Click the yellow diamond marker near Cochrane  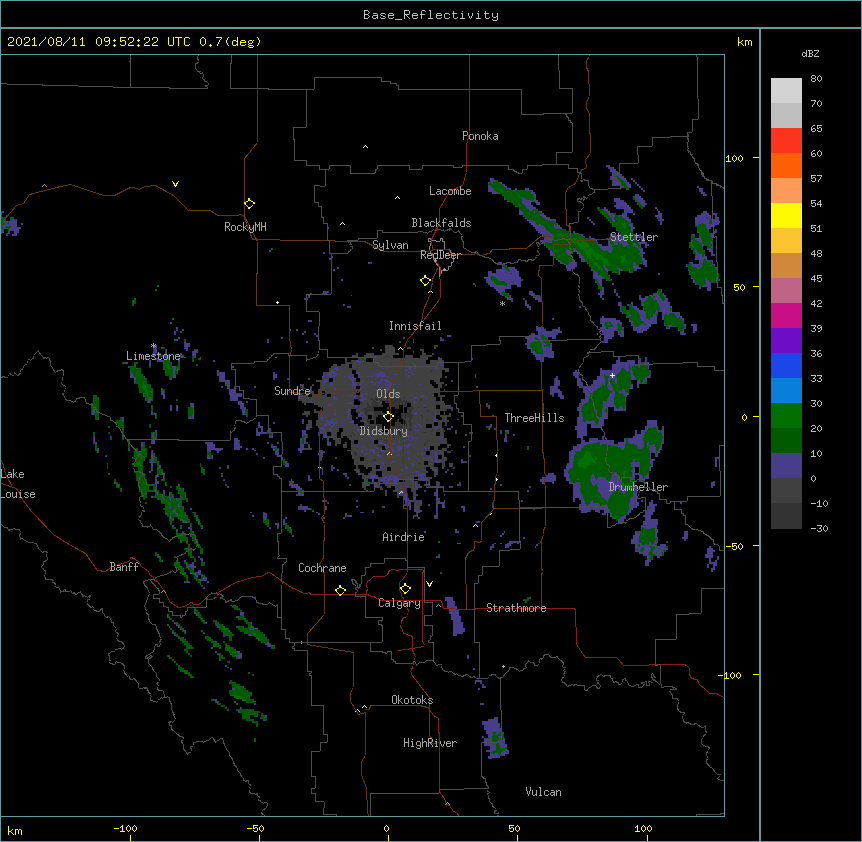tap(340, 590)
